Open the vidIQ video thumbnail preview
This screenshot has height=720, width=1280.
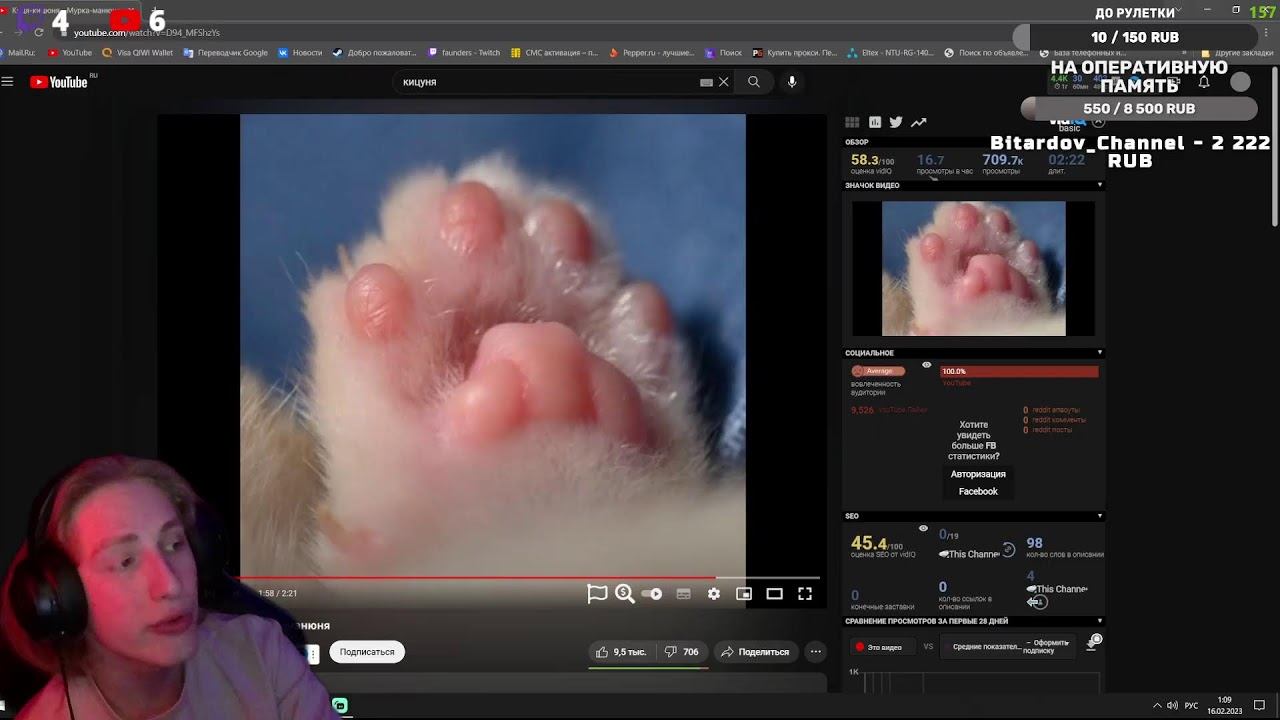[974, 268]
